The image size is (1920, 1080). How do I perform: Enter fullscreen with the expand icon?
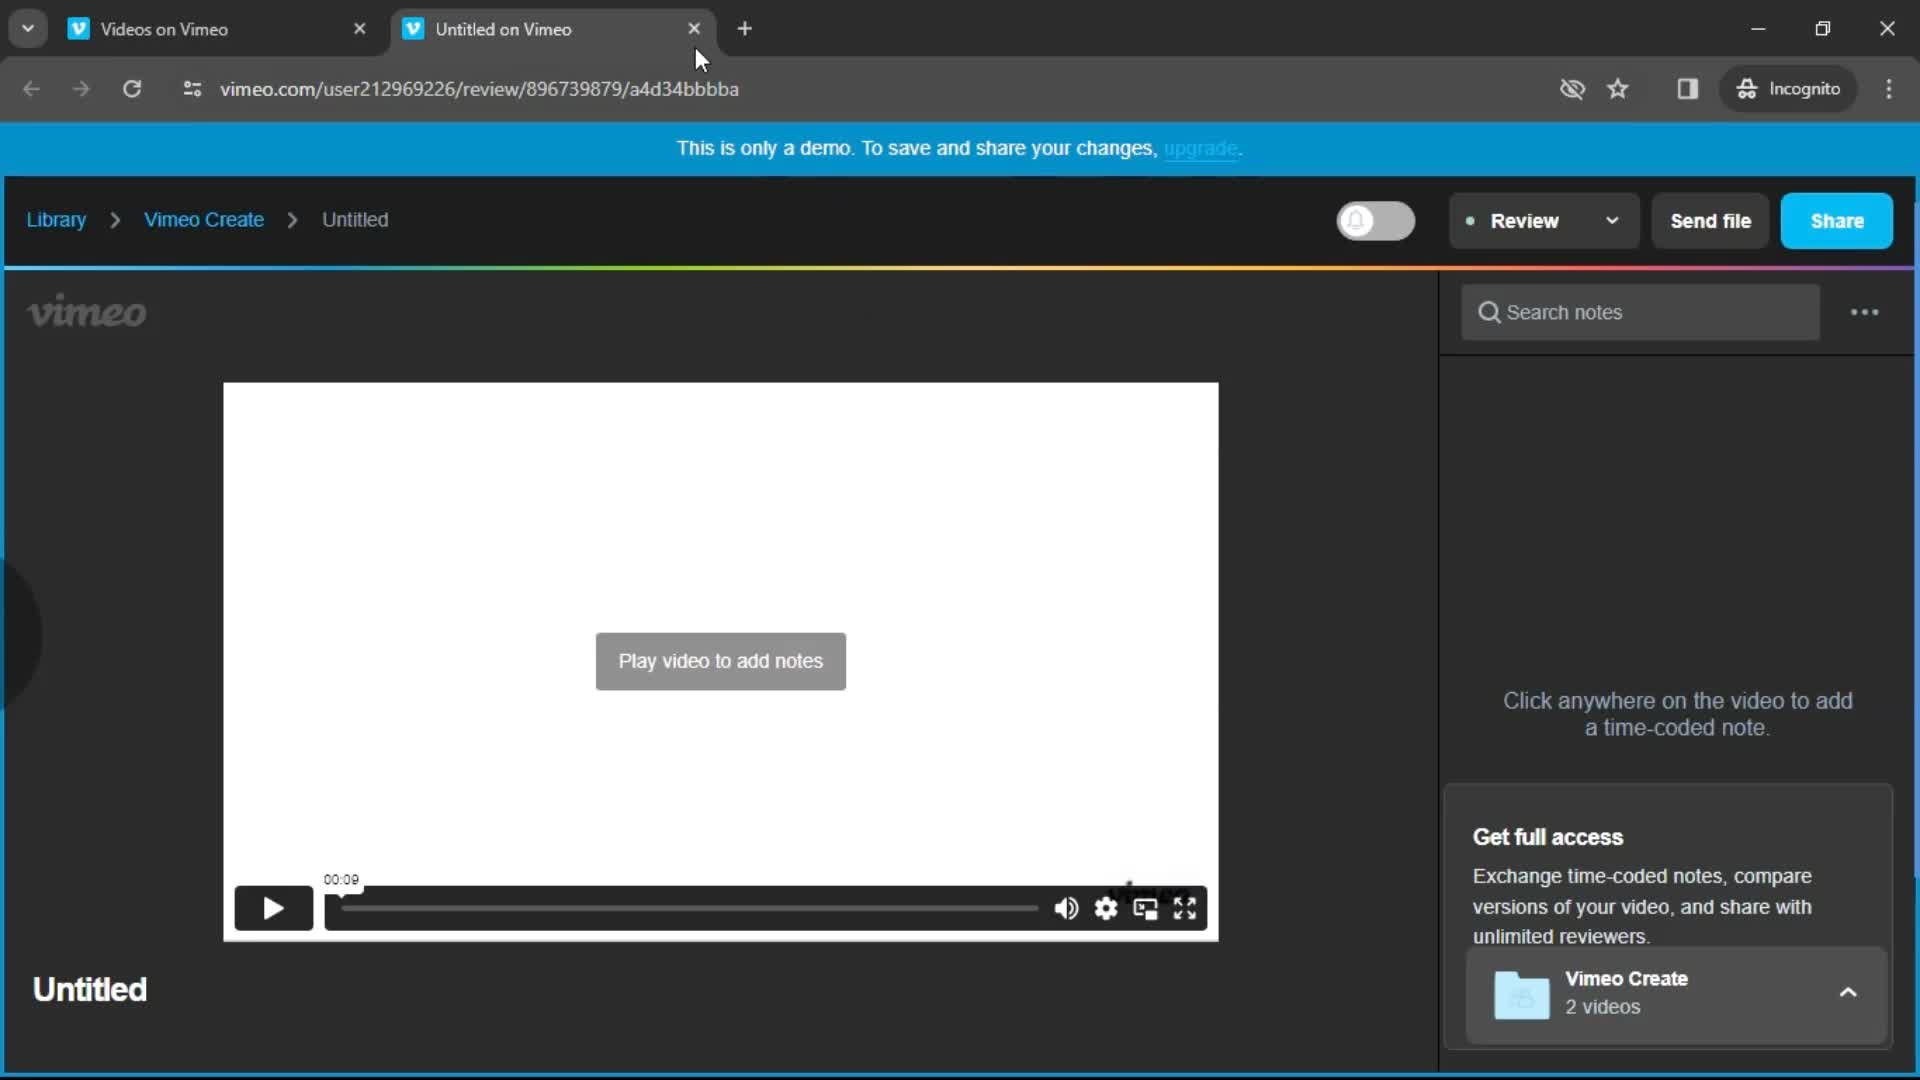(x=1185, y=908)
